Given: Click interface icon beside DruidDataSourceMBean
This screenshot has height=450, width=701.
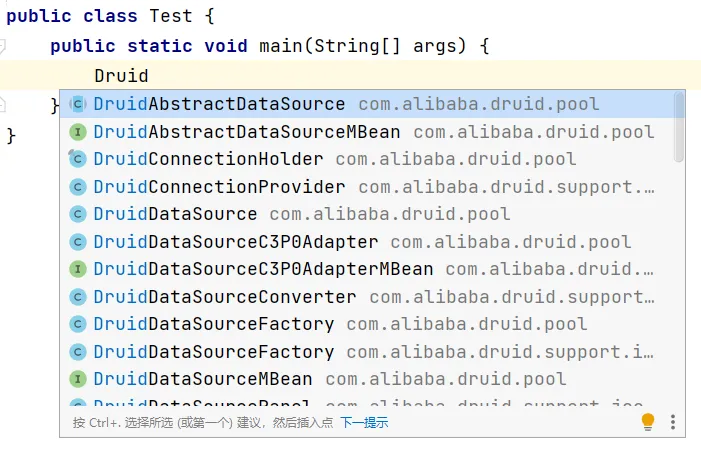Looking at the screenshot, I should [x=77, y=379].
